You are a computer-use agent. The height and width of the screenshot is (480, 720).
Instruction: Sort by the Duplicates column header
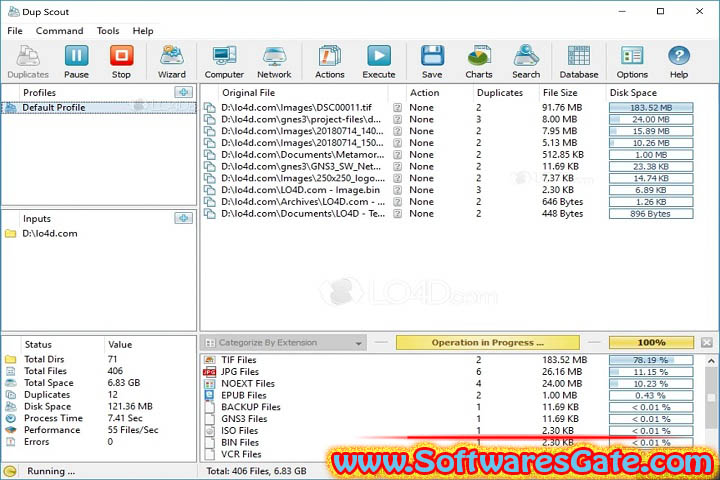(x=500, y=92)
